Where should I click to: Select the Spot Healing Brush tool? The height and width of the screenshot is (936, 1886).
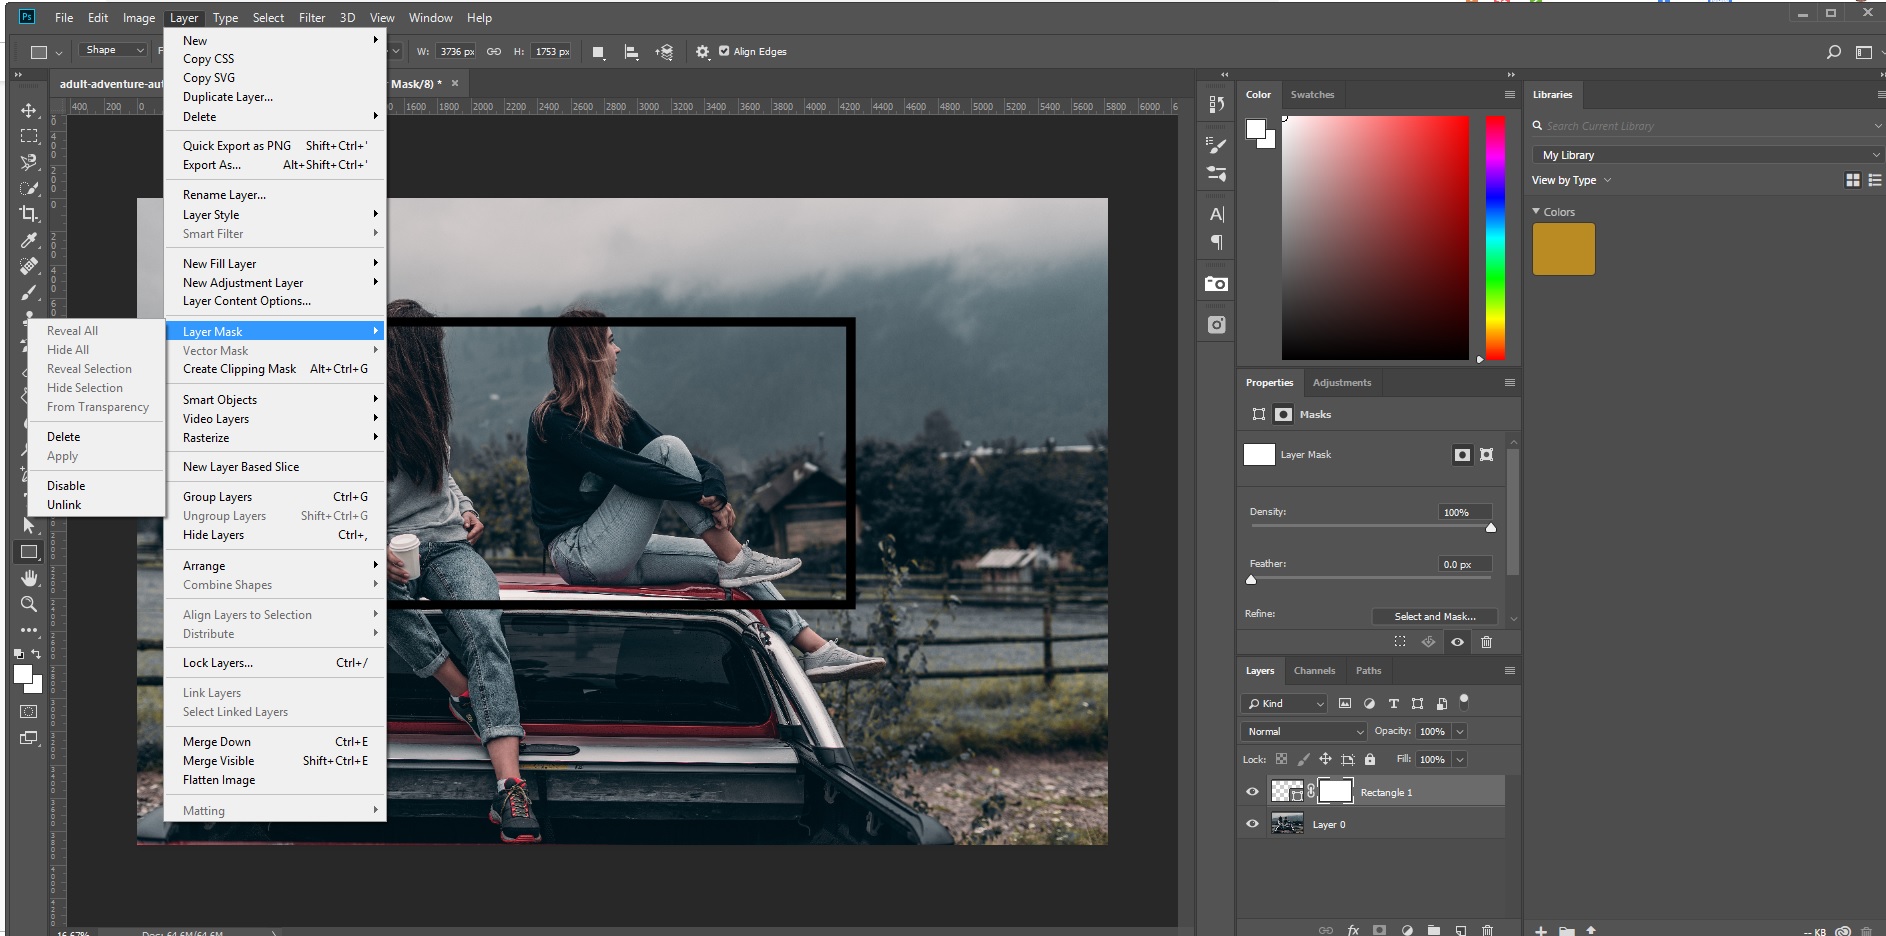click(29, 266)
